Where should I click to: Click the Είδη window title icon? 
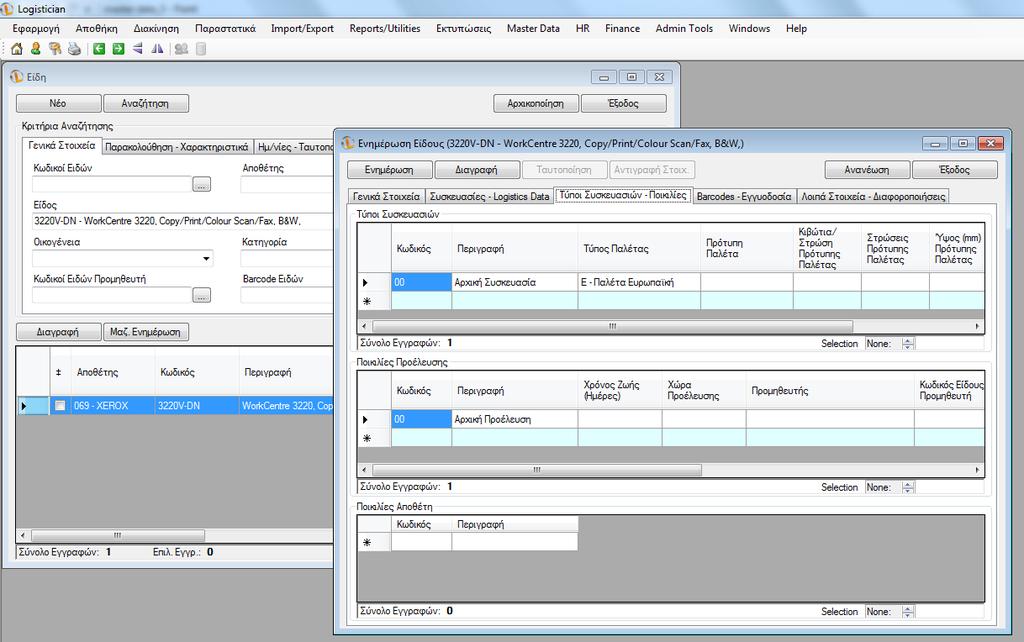point(17,77)
